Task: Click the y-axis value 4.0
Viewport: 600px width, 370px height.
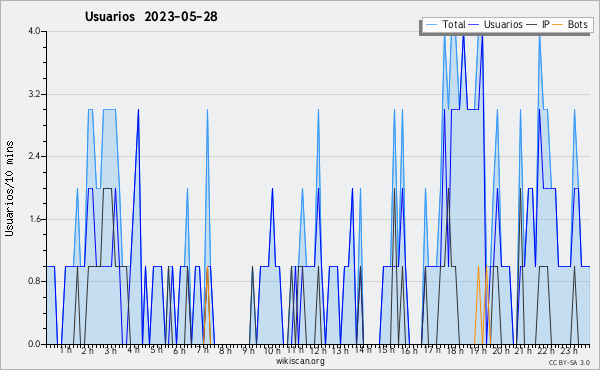Action: click(34, 31)
